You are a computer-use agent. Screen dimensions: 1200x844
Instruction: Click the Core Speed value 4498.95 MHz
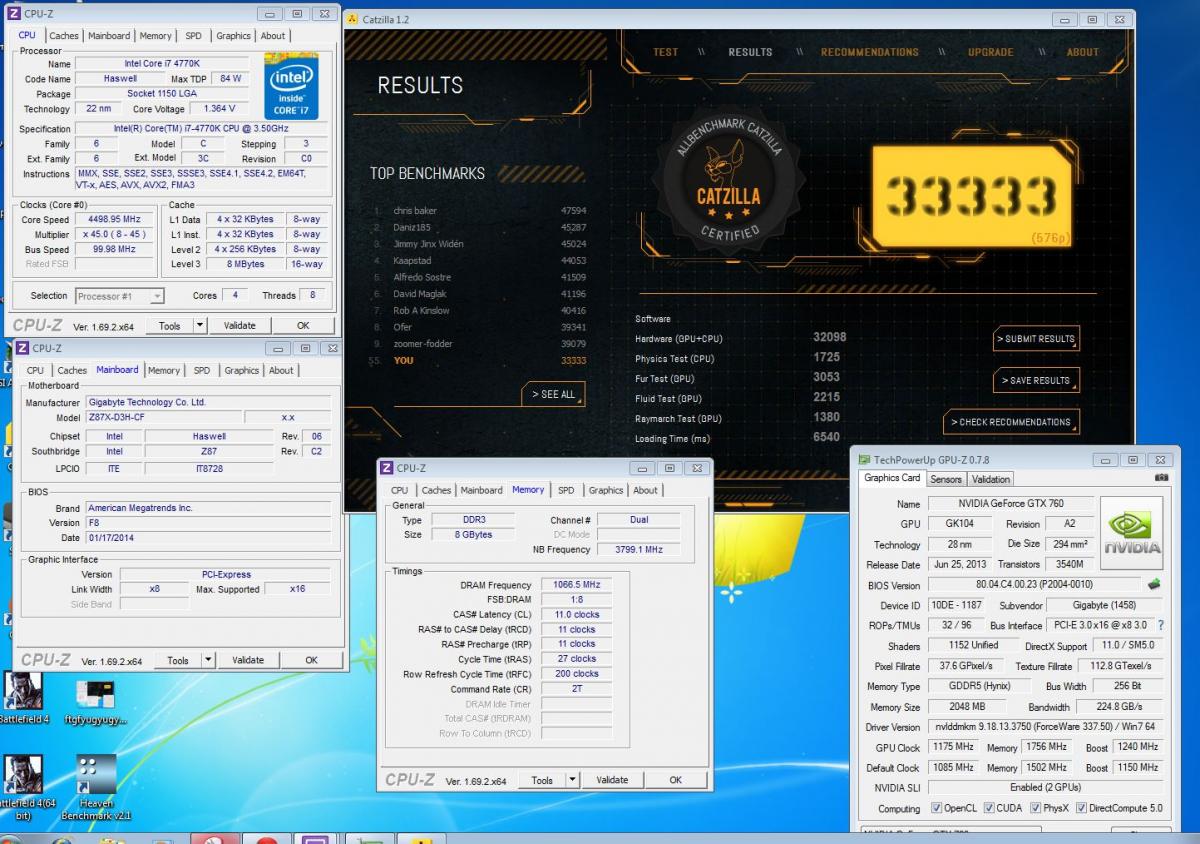pos(115,219)
